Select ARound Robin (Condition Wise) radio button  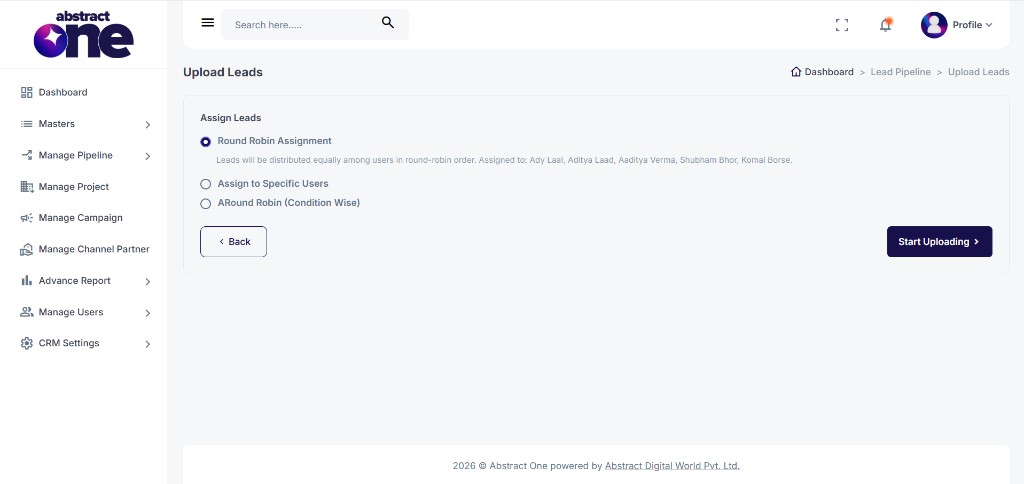pos(206,203)
